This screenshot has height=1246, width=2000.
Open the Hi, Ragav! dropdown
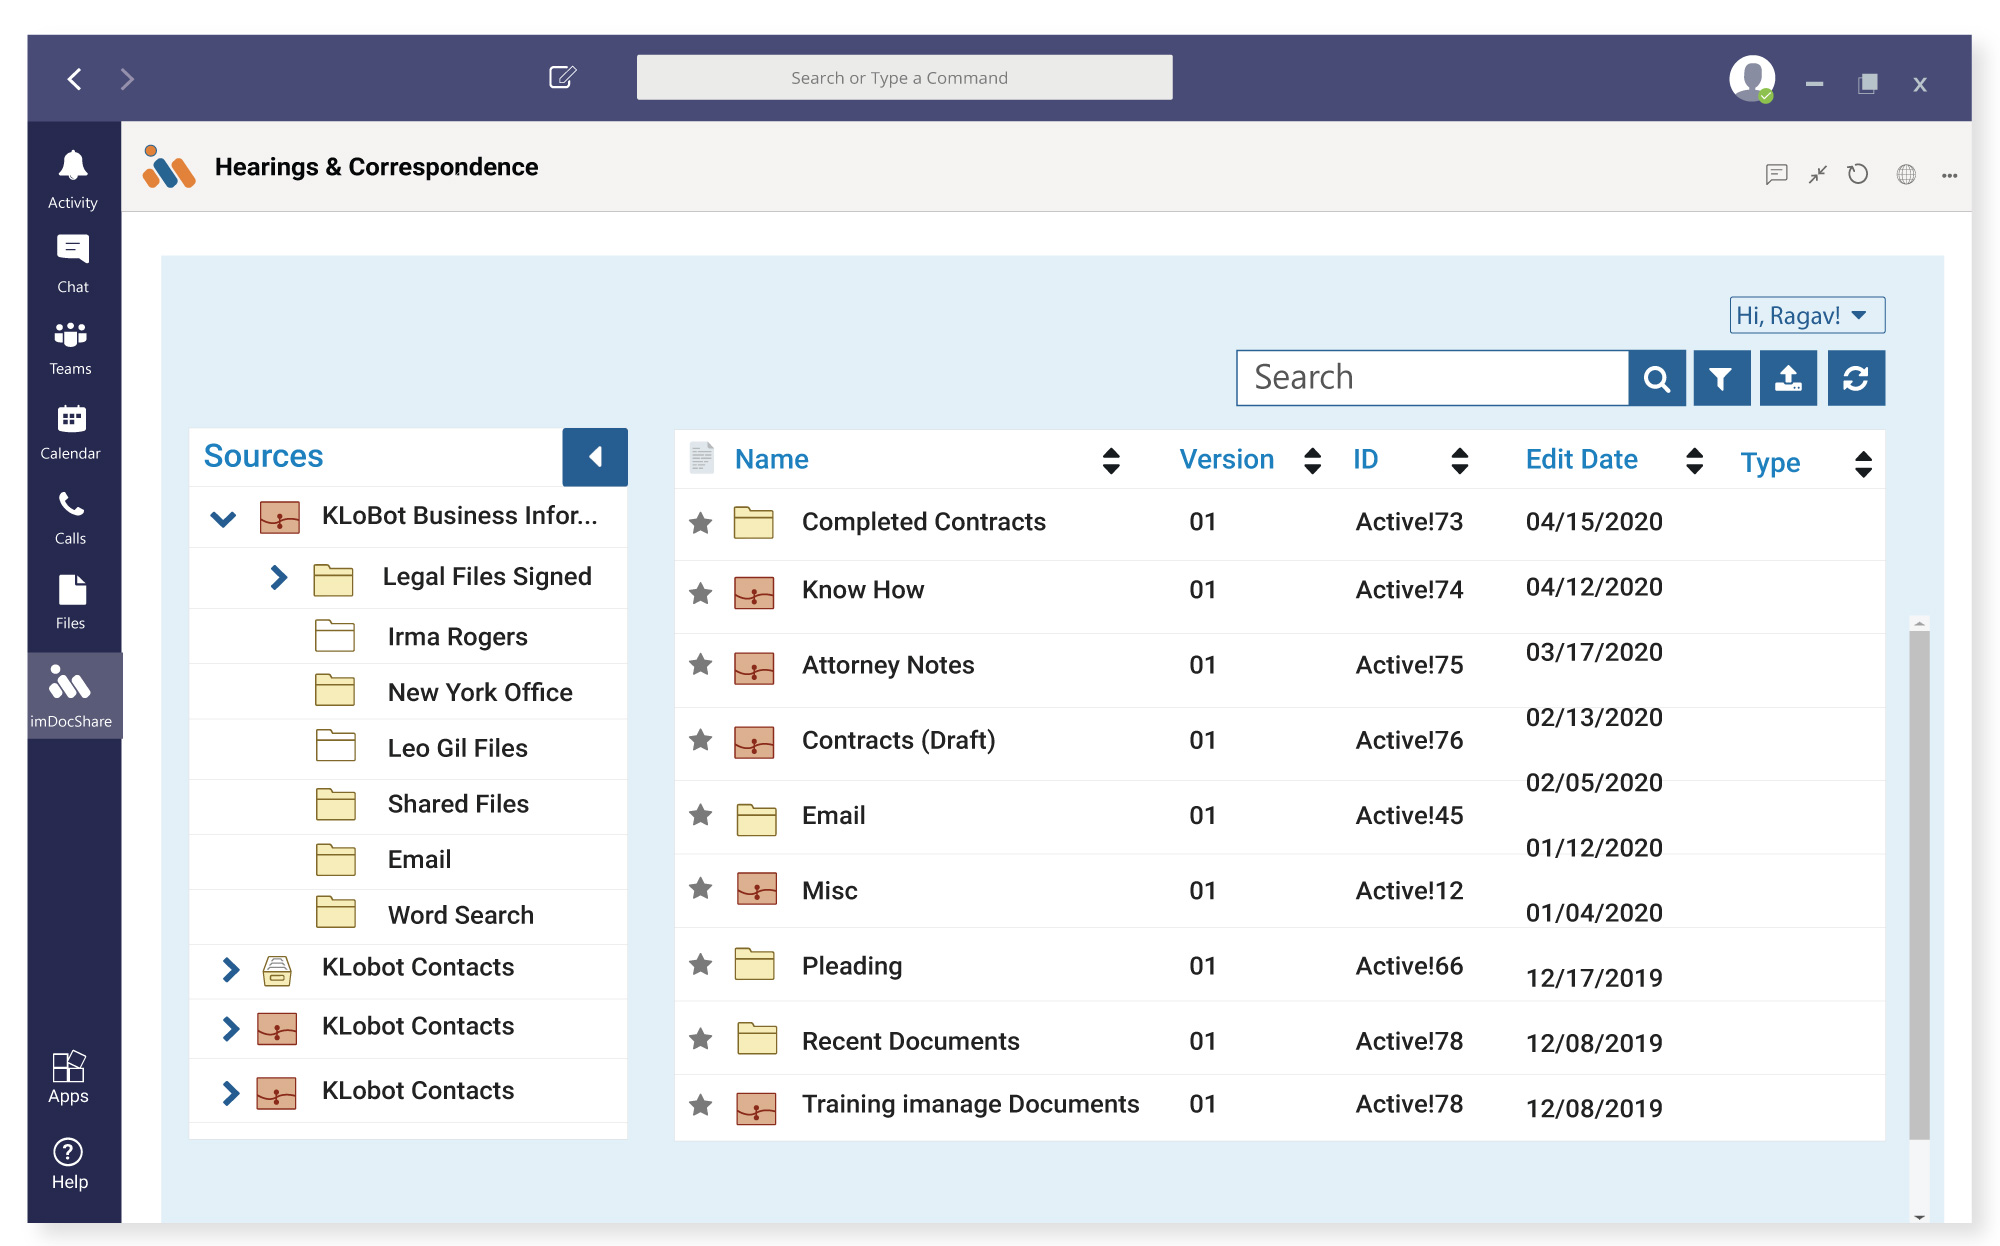(1807, 315)
